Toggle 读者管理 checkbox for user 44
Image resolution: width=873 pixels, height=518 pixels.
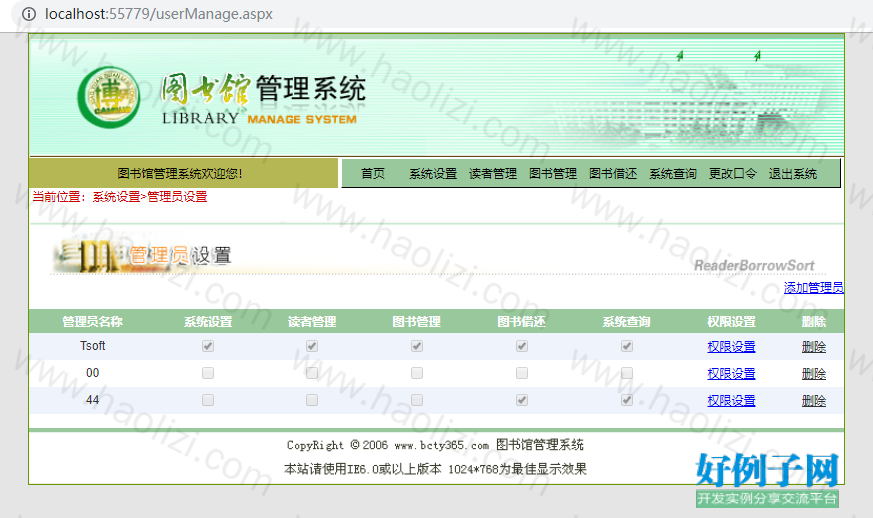tap(312, 400)
